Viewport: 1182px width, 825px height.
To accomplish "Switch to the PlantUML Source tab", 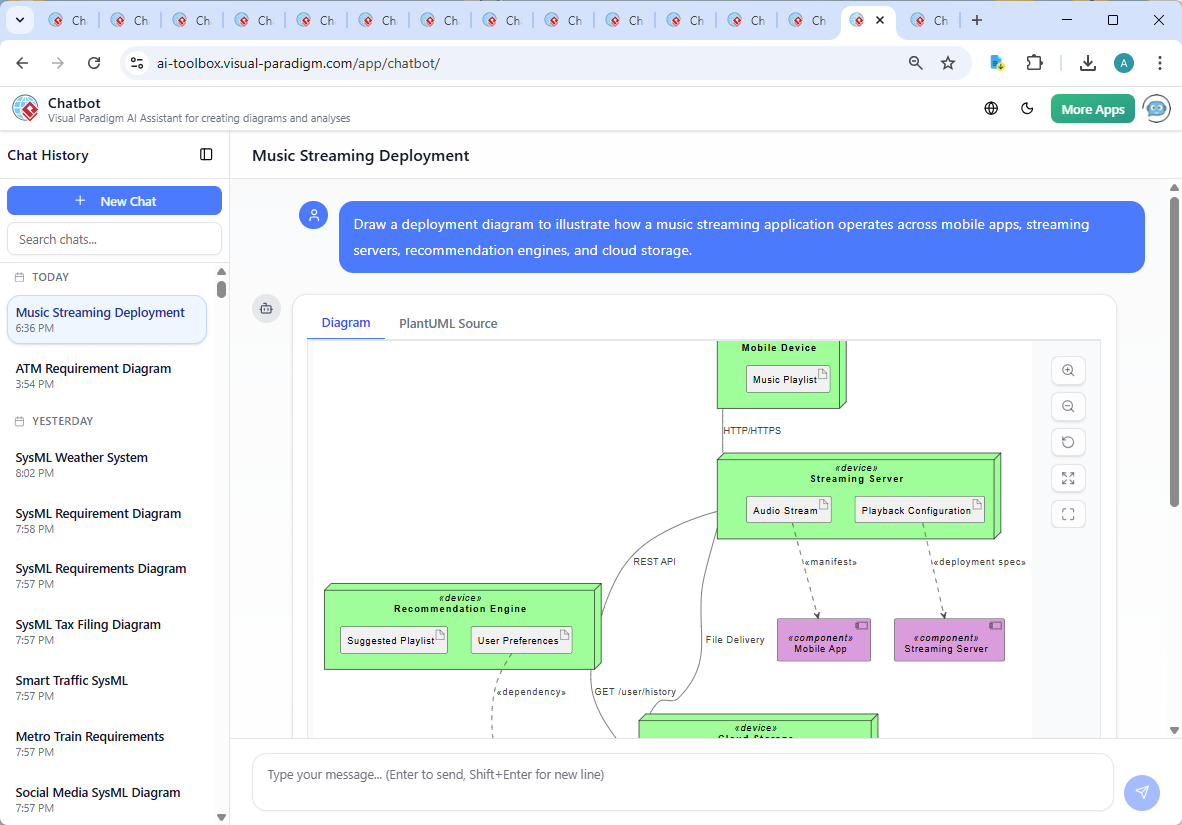I will [447, 323].
